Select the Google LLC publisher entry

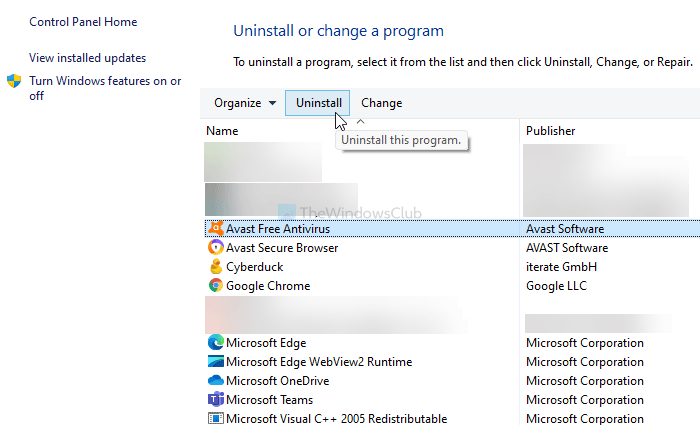tap(558, 286)
